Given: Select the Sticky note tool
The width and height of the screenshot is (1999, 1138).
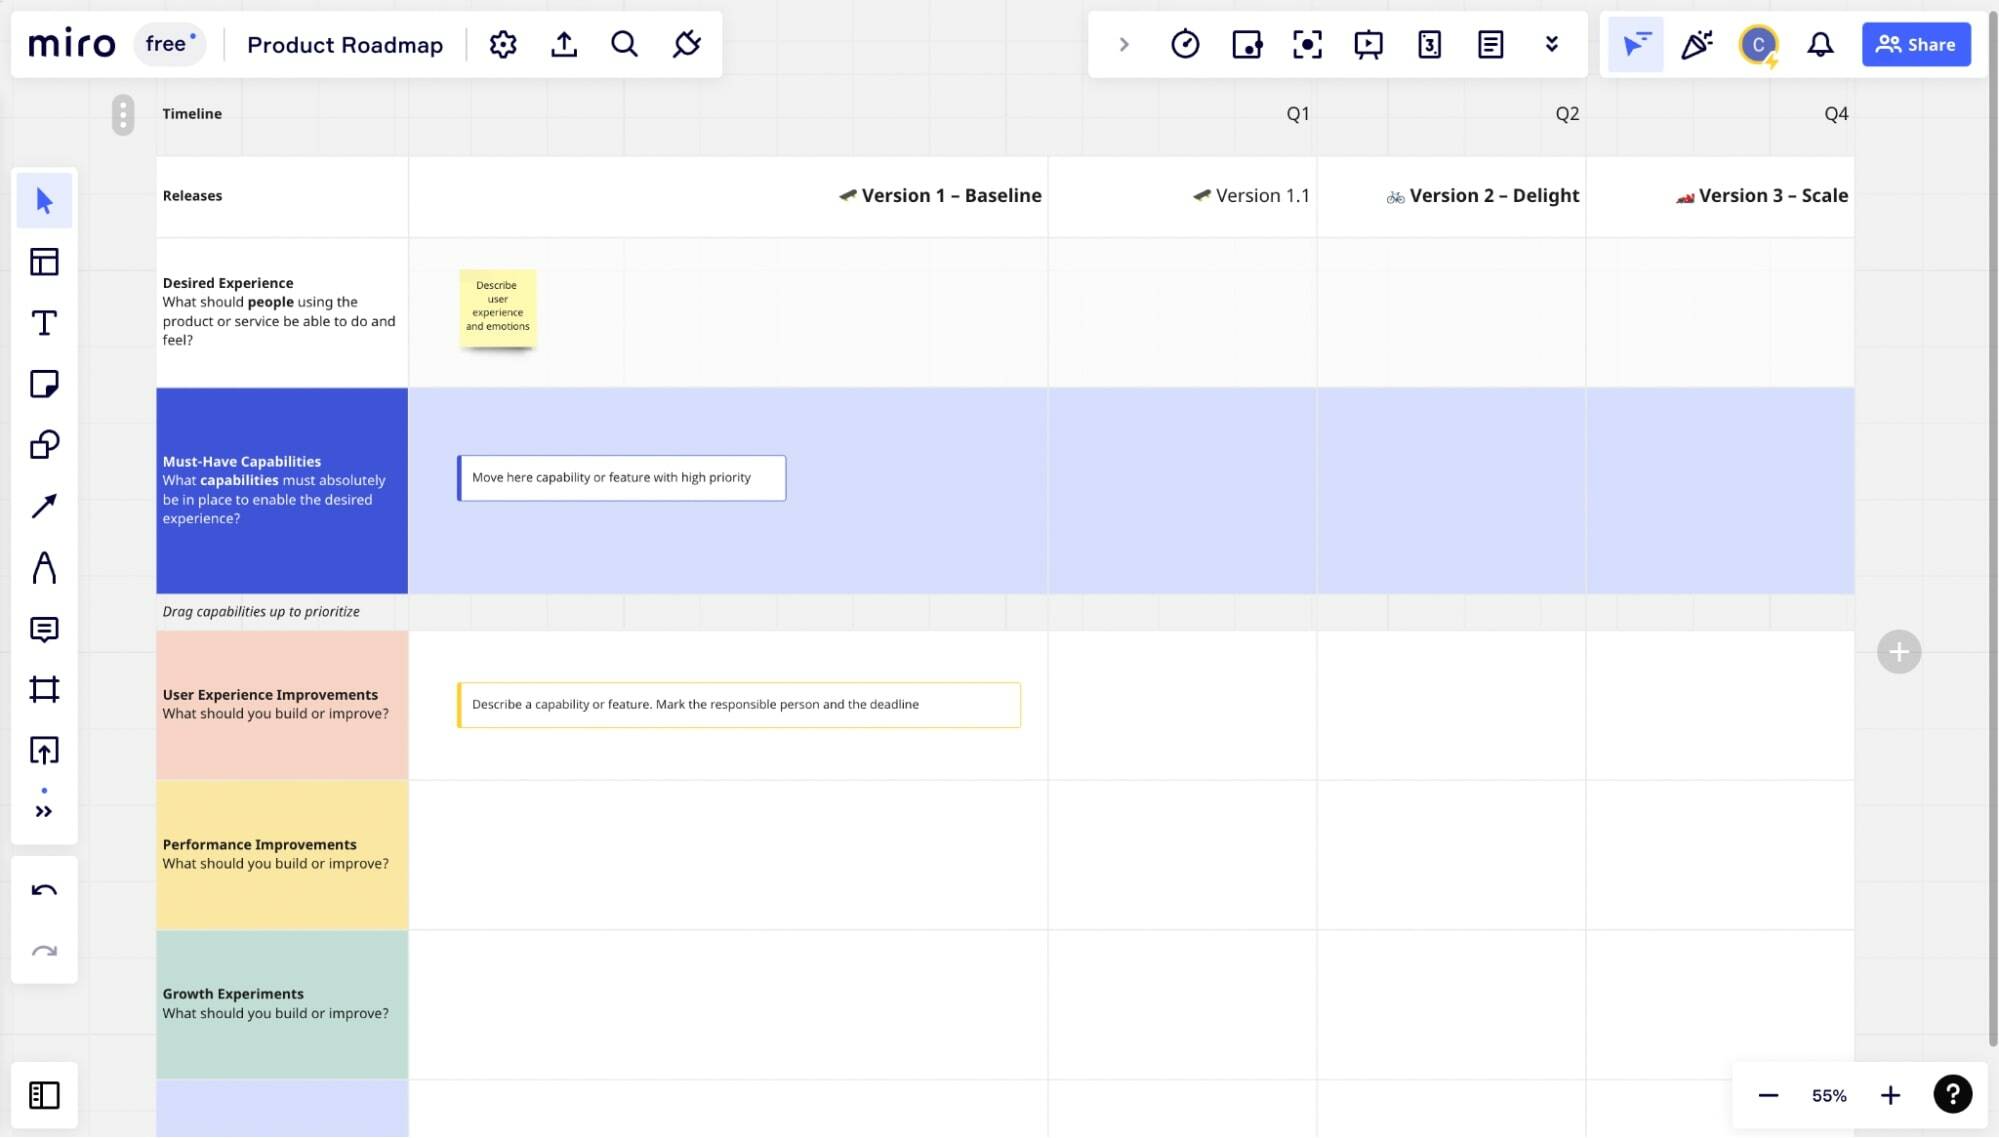Looking at the screenshot, I should 44,384.
